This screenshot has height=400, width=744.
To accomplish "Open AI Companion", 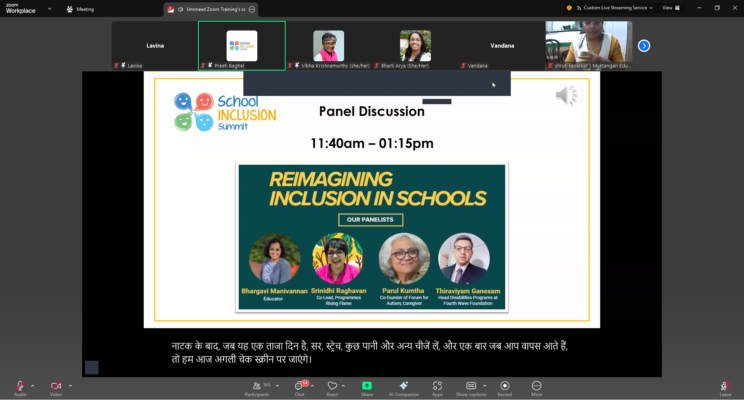I will coord(404,388).
